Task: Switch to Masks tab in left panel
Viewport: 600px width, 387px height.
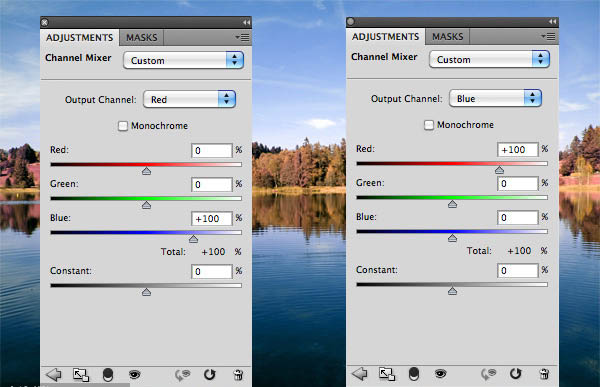Action: coord(142,38)
